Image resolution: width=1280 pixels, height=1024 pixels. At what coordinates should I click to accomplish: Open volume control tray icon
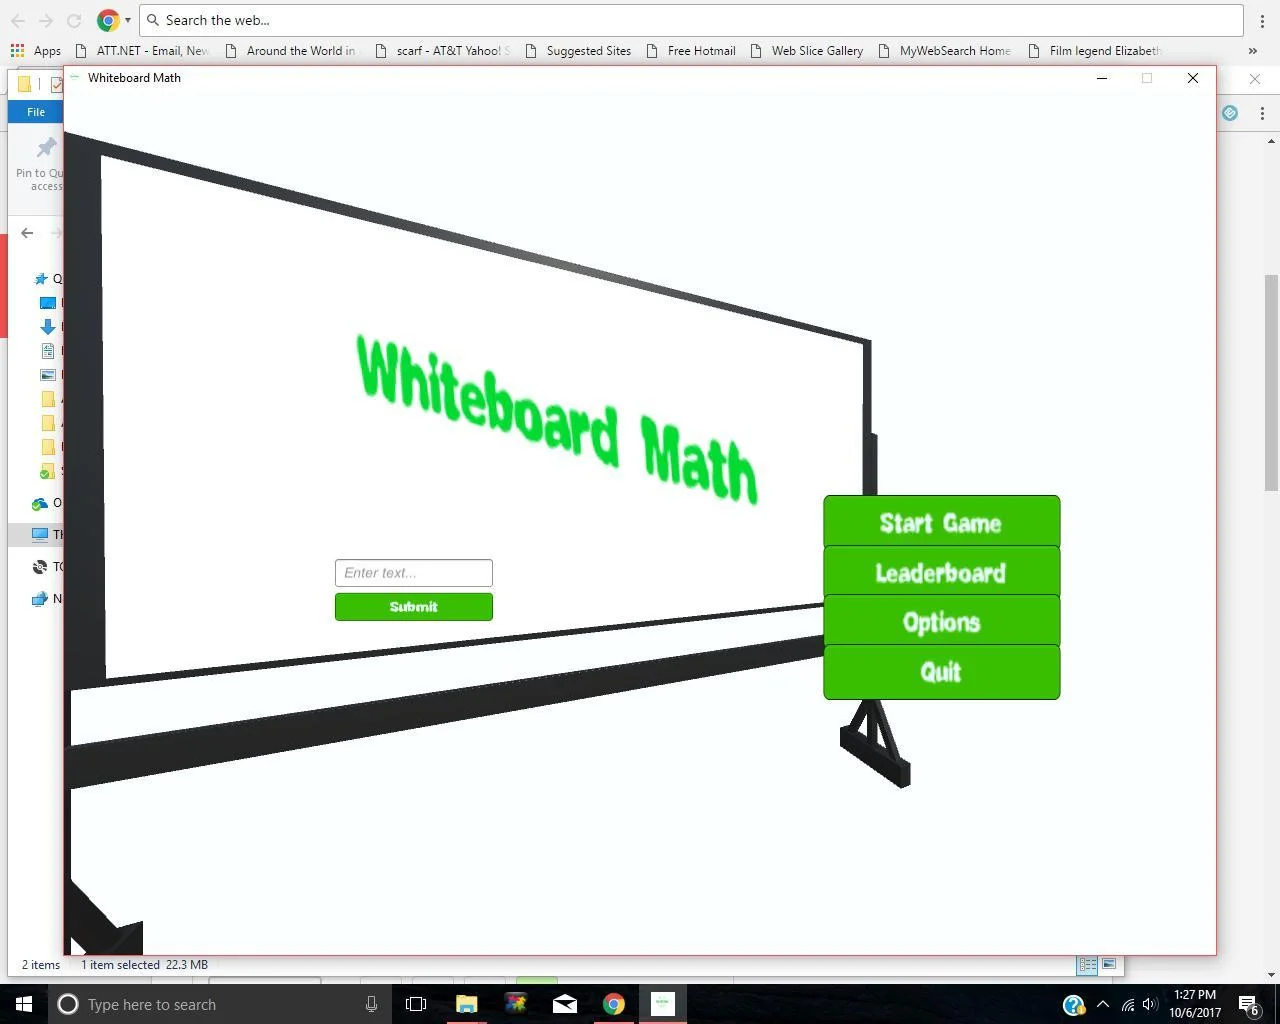tap(1150, 1004)
